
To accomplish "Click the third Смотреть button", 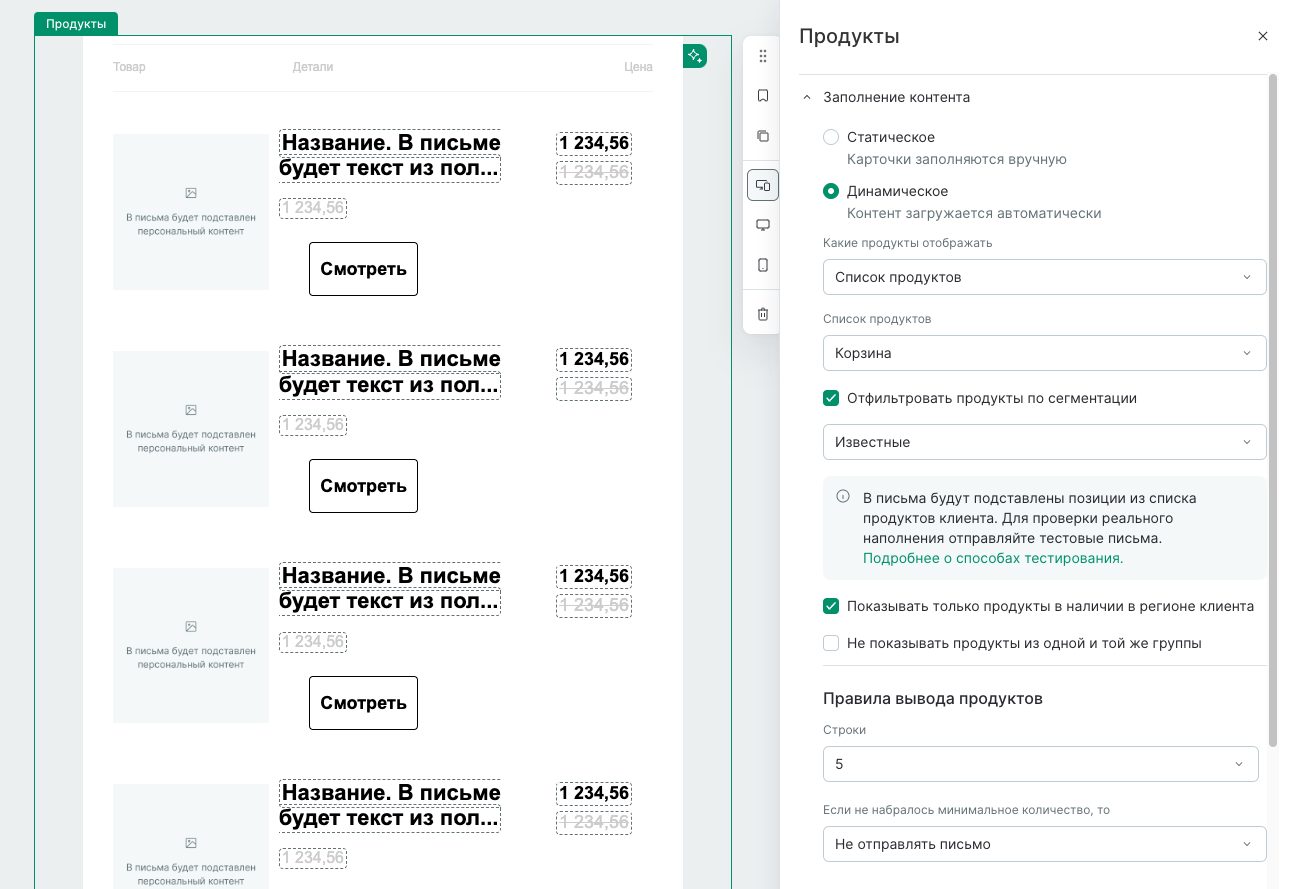I will pos(363,703).
